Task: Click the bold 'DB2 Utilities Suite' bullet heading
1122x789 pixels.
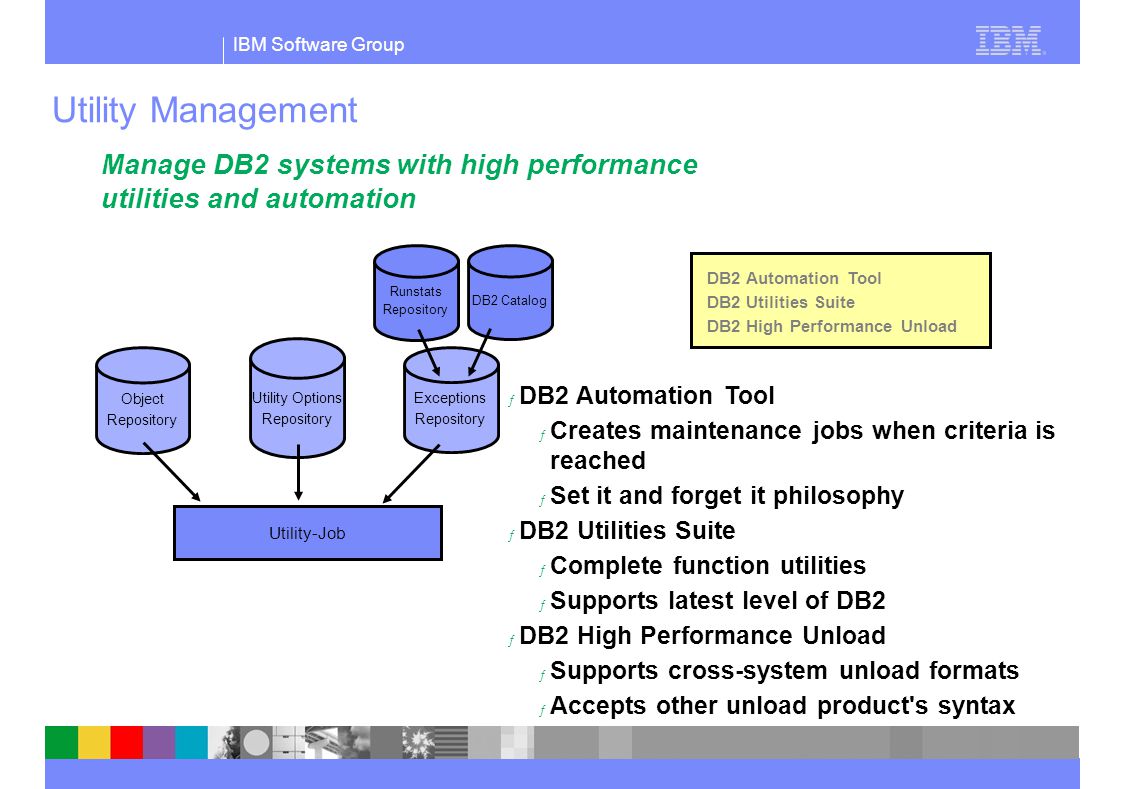Action: 628,530
